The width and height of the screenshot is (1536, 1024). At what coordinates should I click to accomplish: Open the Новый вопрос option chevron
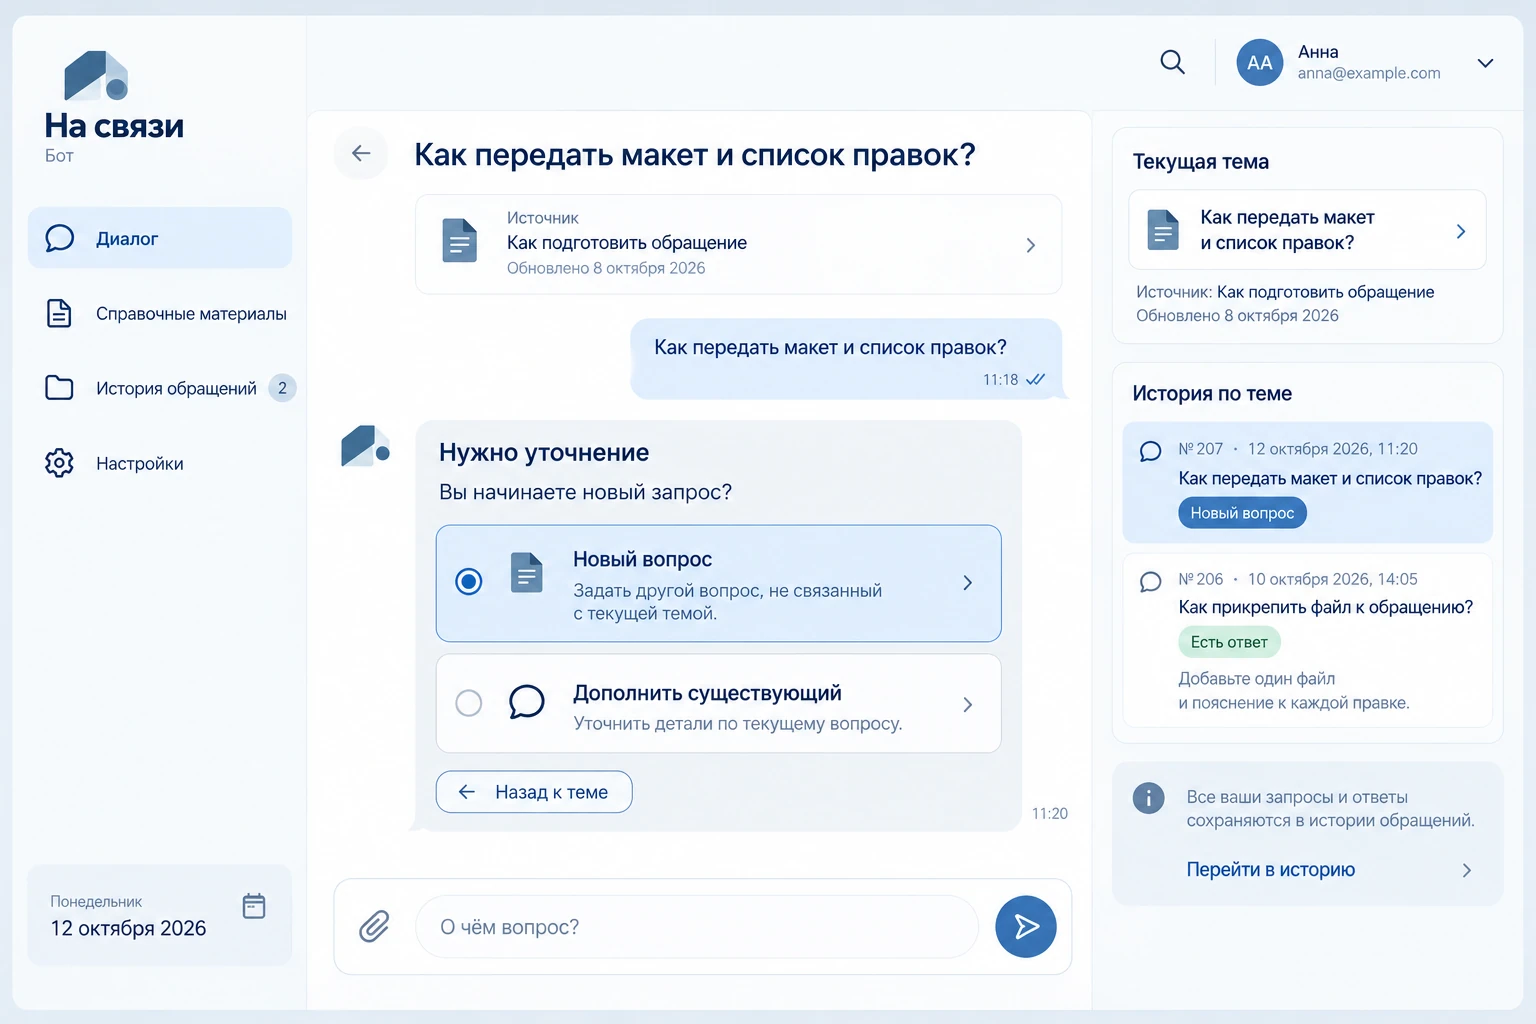click(x=967, y=583)
